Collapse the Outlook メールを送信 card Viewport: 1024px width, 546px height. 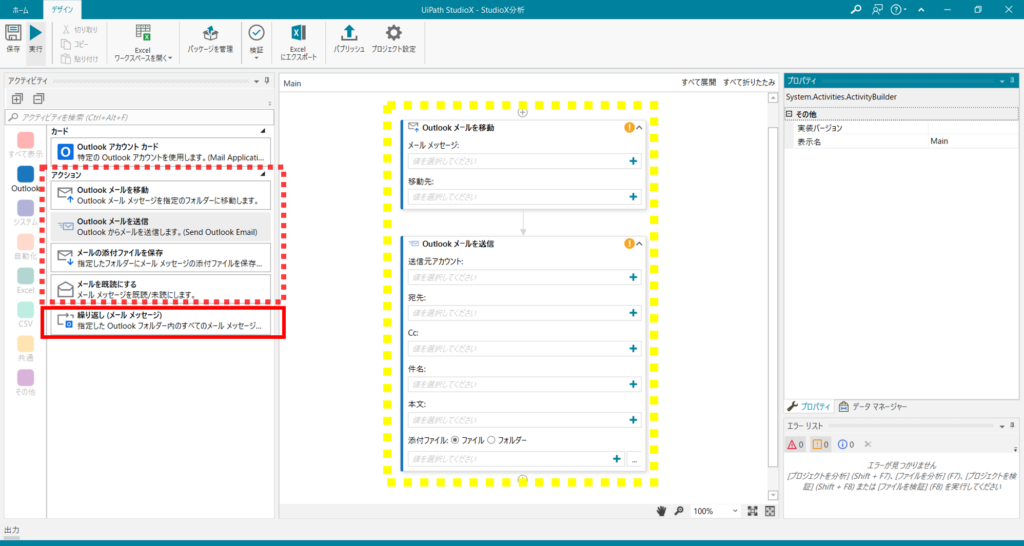pyautogui.click(x=639, y=244)
